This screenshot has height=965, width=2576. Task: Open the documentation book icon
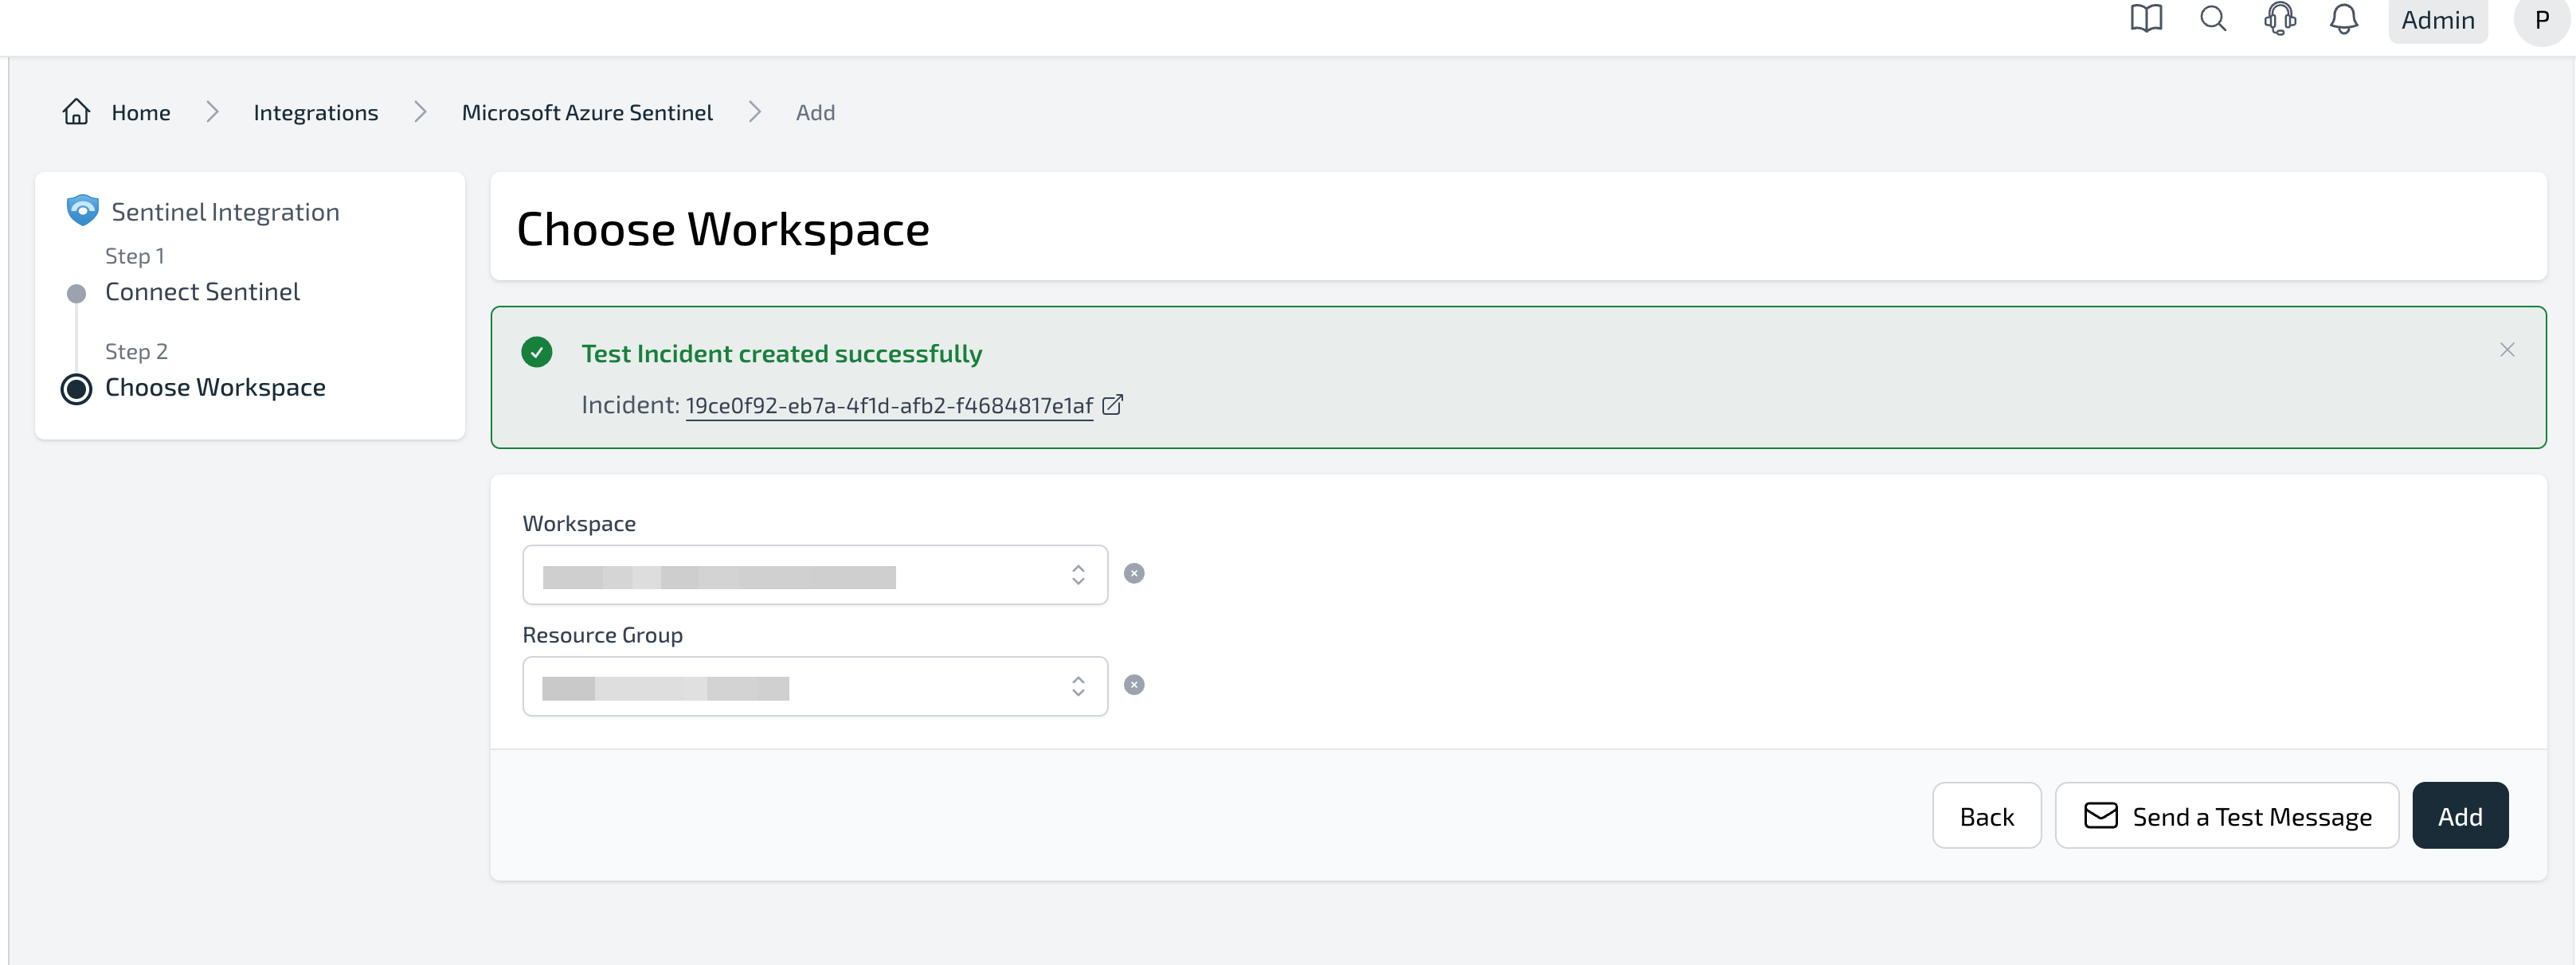[x=2145, y=19]
